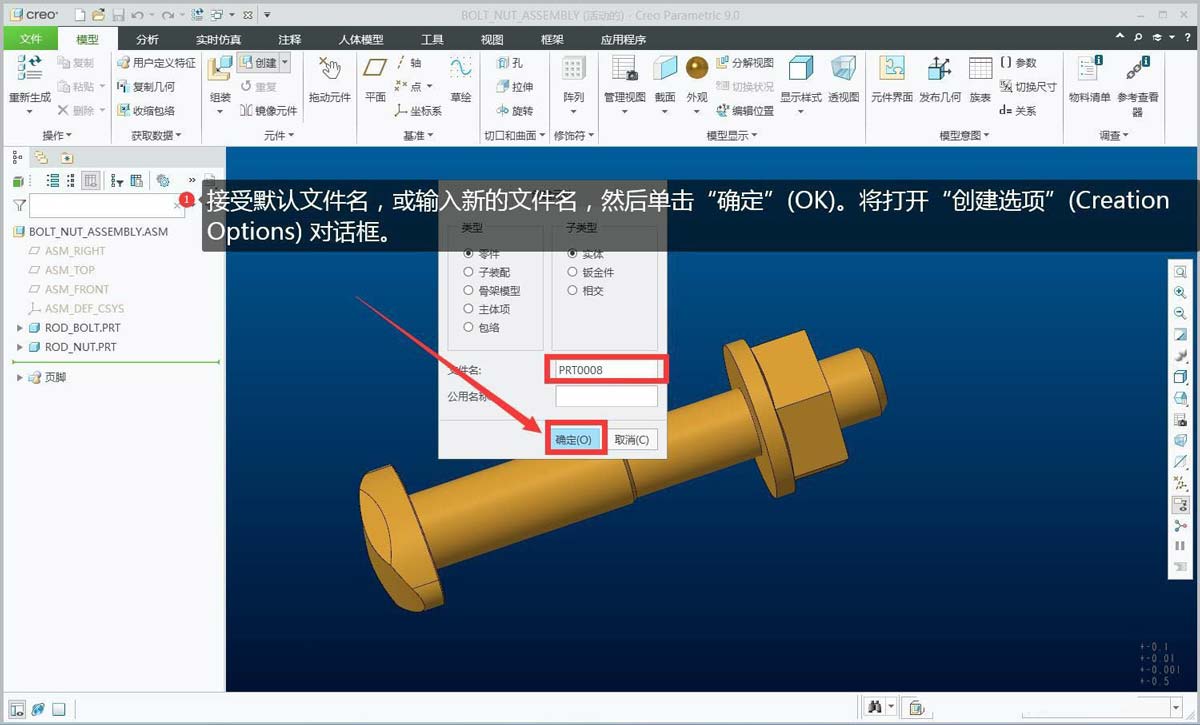The width and height of the screenshot is (1200, 725).
Task: Click the Create (创建) component button
Action: point(257,63)
